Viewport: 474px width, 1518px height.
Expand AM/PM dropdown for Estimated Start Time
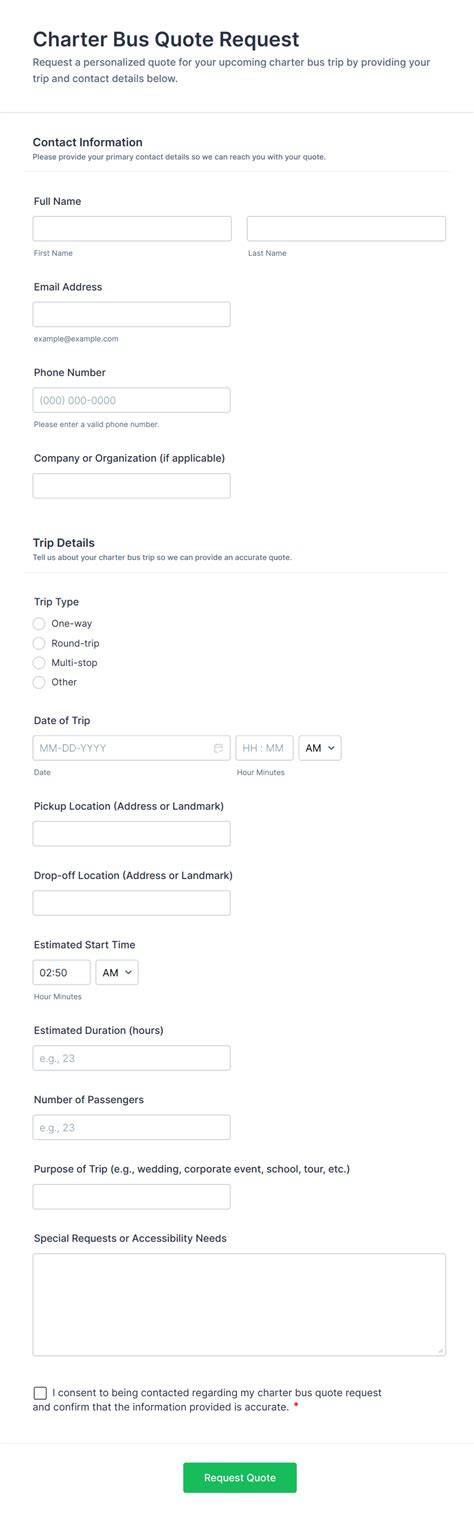(117, 973)
